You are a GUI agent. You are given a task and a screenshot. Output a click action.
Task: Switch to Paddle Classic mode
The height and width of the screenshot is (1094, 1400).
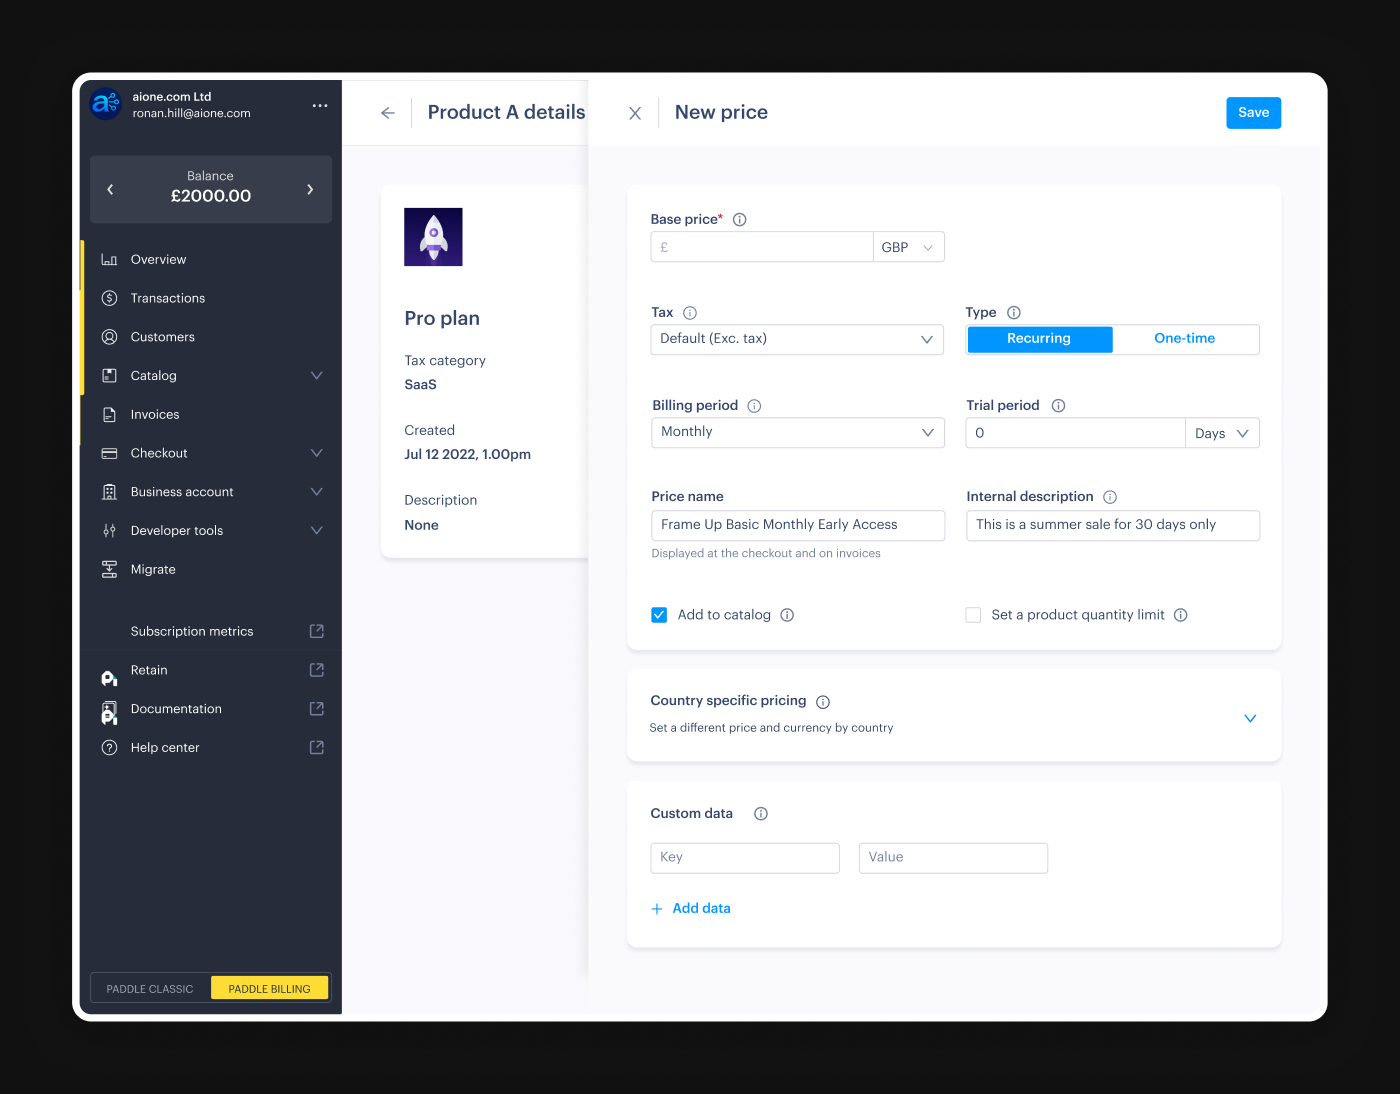(149, 988)
